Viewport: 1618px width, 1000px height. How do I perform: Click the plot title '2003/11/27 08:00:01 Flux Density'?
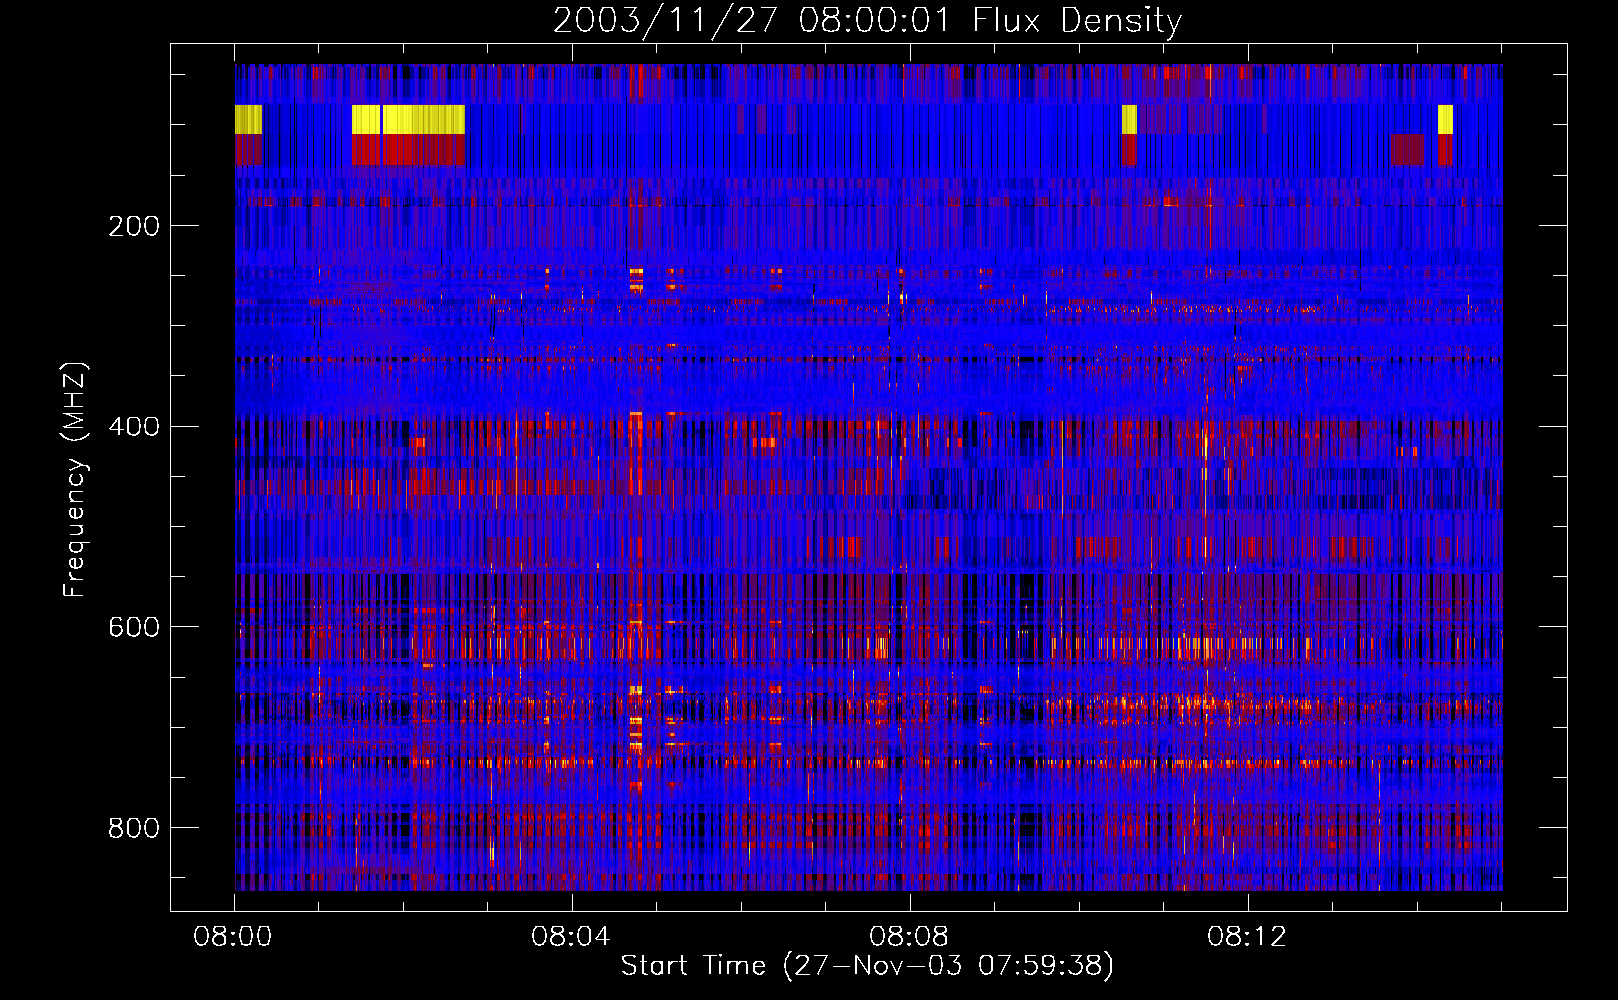click(x=867, y=20)
